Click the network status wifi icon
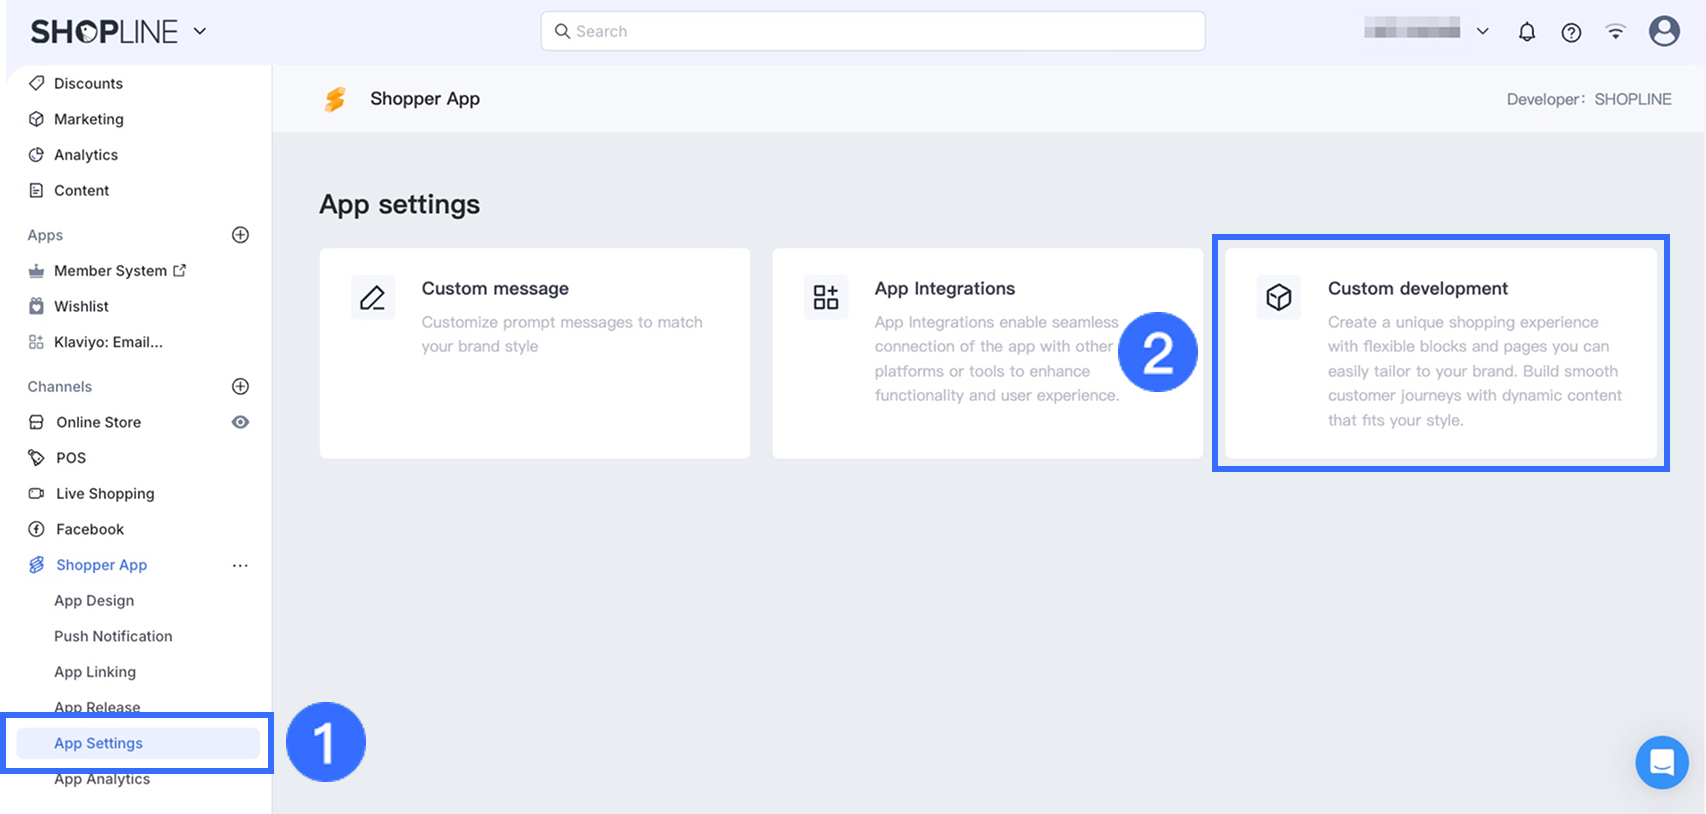Image resolution: width=1706 pixels, height=814 pixels. (x=1615, y=32)
